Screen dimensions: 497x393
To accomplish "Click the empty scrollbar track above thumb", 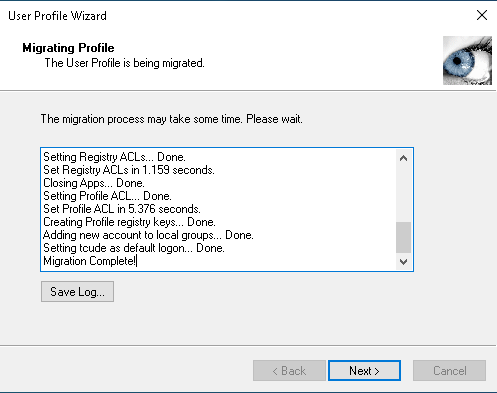I will point(403,194).
